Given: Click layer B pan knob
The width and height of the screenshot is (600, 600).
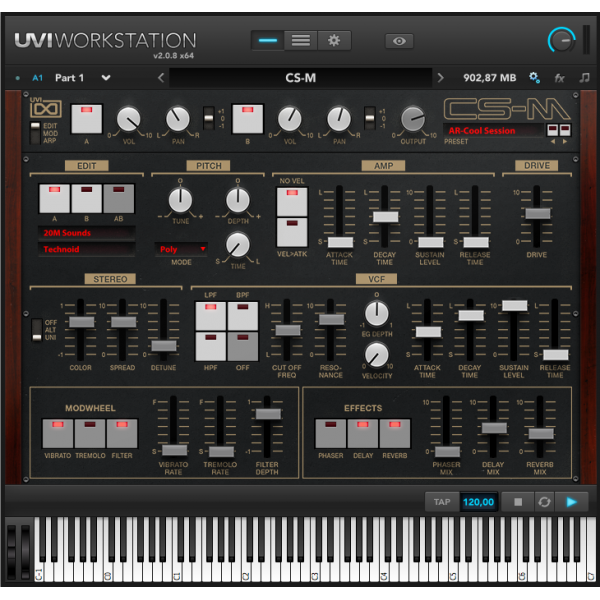Looking at the screenshot, I should click(x=339, y=119).
